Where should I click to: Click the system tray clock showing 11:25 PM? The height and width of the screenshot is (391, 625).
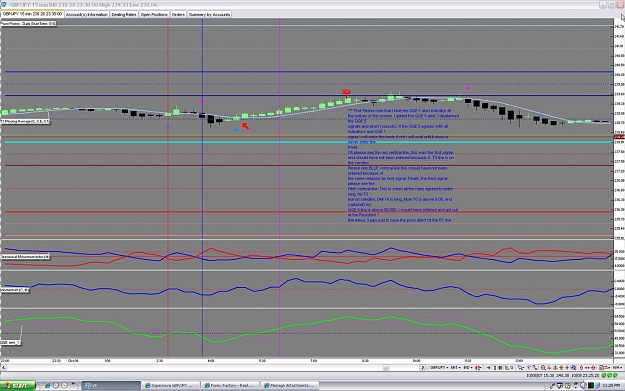tap(611, 385)
